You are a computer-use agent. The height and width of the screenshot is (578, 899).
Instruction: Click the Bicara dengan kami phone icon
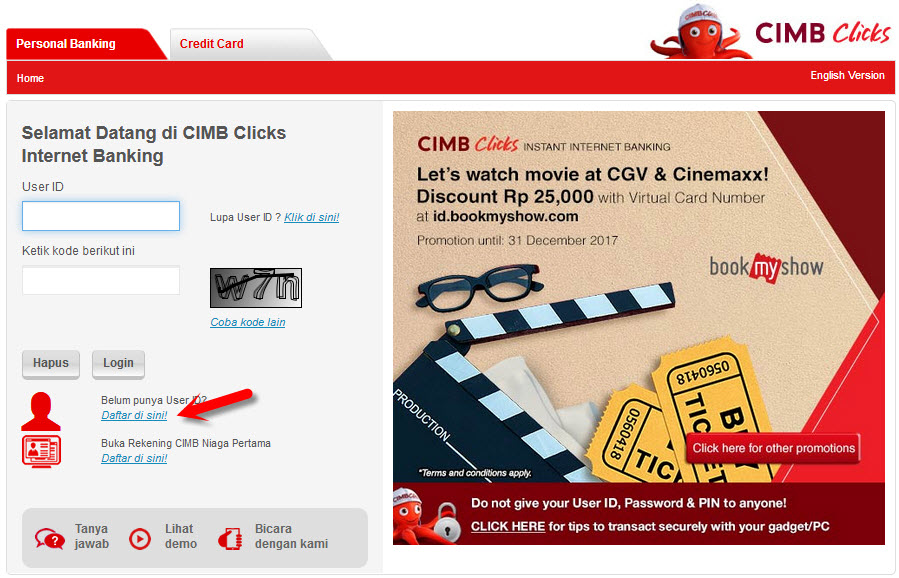[x=230, y=538]
